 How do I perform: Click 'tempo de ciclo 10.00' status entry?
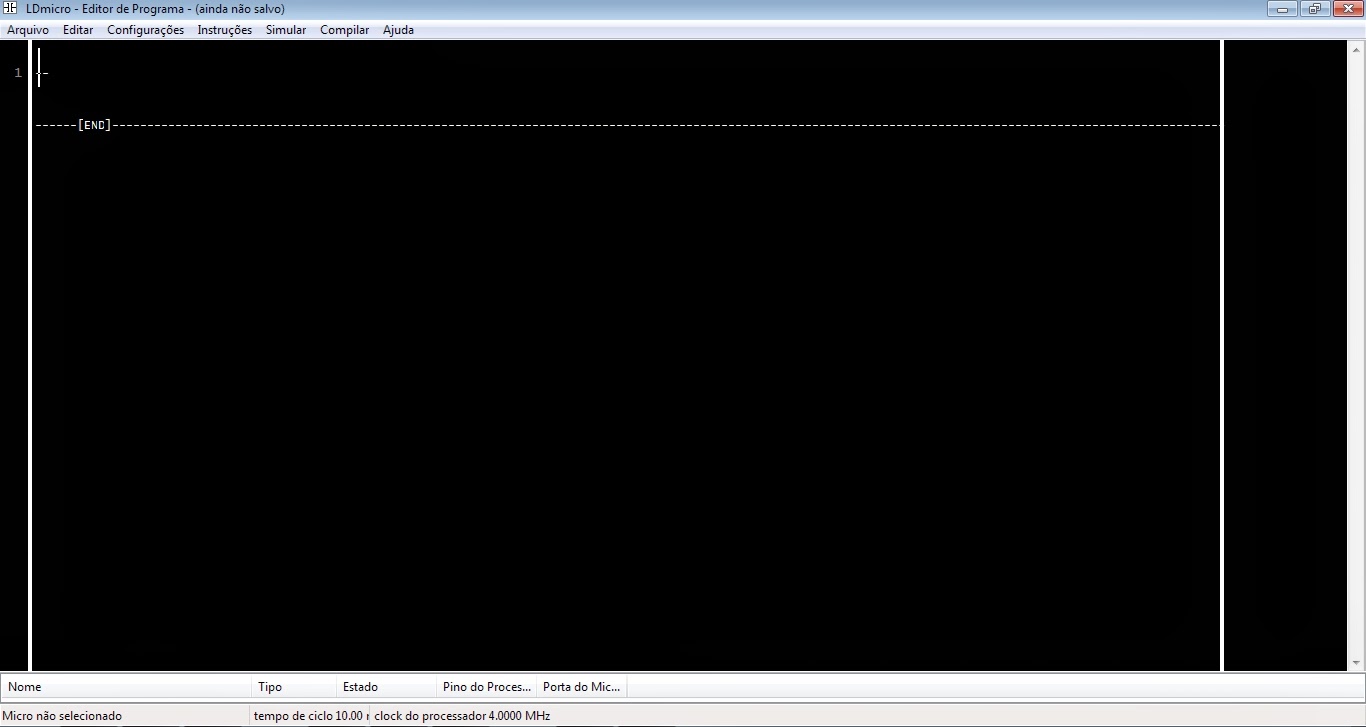point(310,716)
